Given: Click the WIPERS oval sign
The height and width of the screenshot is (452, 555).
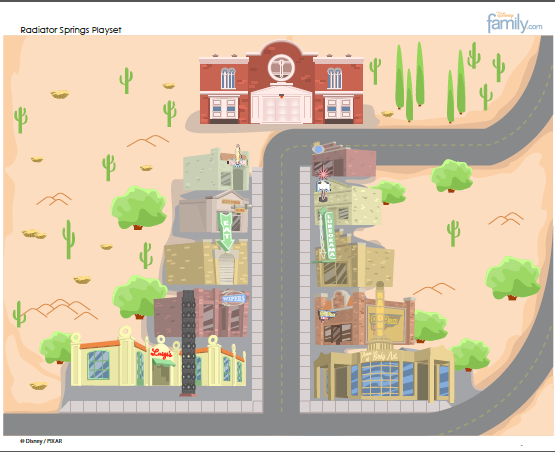Looking at the screenshot, I should point(234,298).
